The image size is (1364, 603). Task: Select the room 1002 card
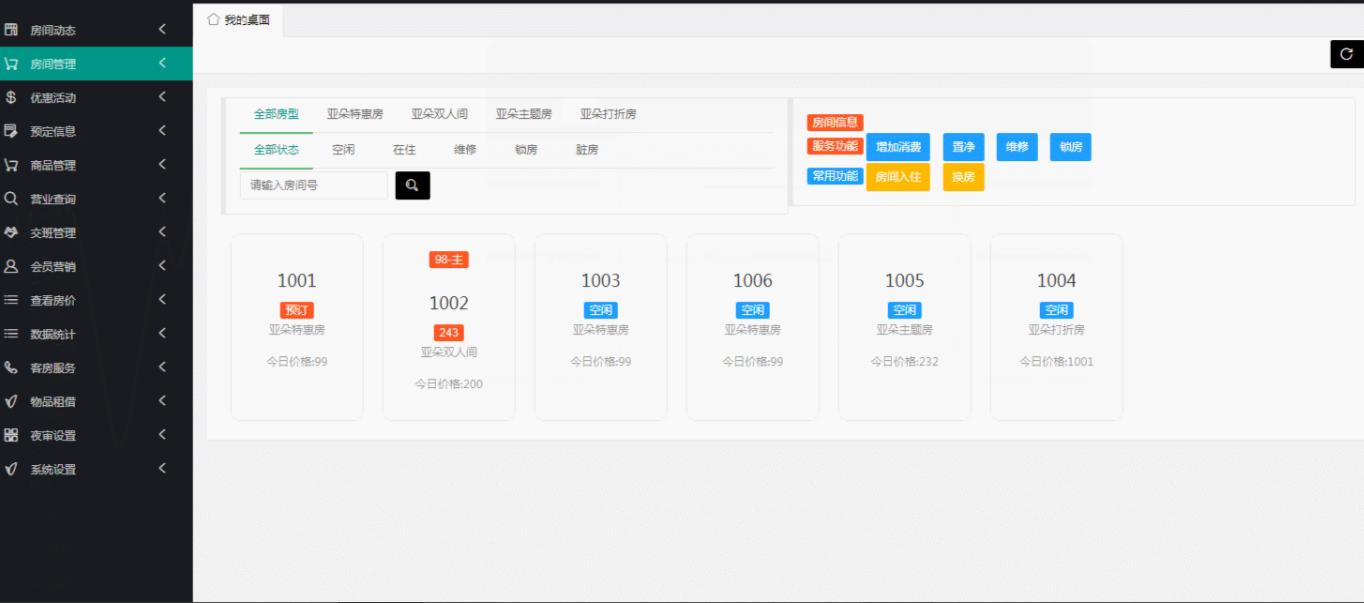click(449, 327)
